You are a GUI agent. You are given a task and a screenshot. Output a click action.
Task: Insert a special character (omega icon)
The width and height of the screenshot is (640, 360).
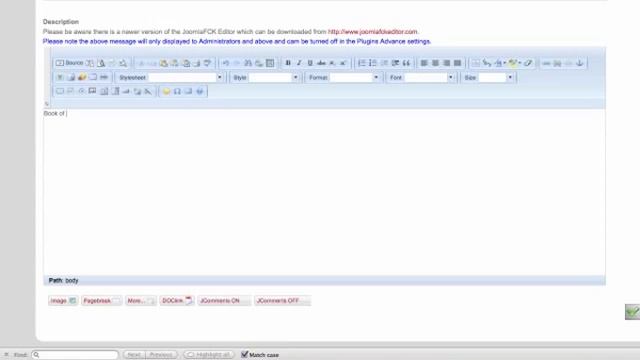coord(177,91)
